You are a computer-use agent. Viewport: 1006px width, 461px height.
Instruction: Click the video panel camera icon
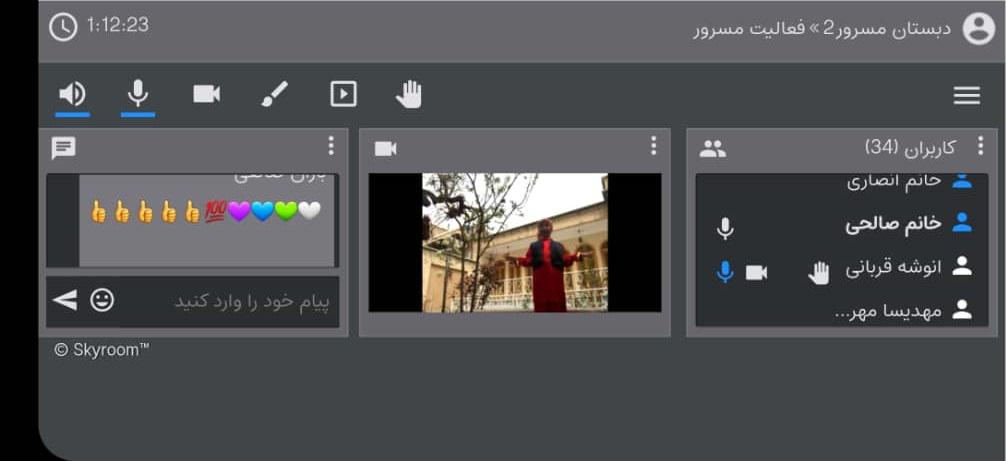click(x=386, y=149)
